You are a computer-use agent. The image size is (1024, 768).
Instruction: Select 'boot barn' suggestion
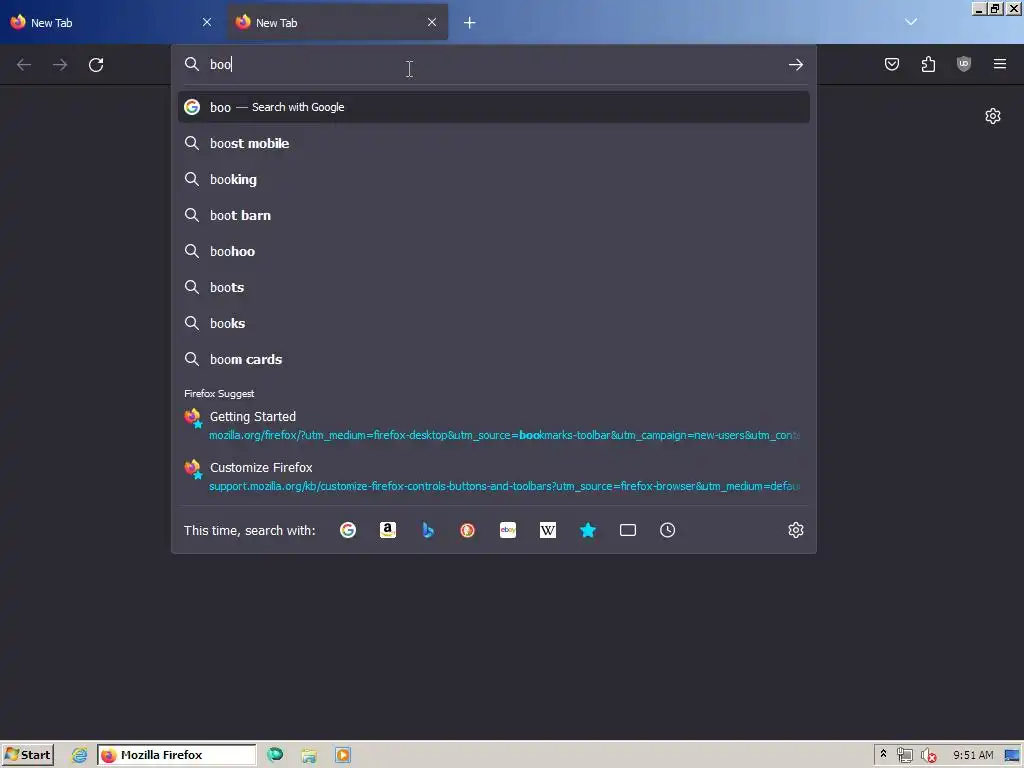[494, 215]
